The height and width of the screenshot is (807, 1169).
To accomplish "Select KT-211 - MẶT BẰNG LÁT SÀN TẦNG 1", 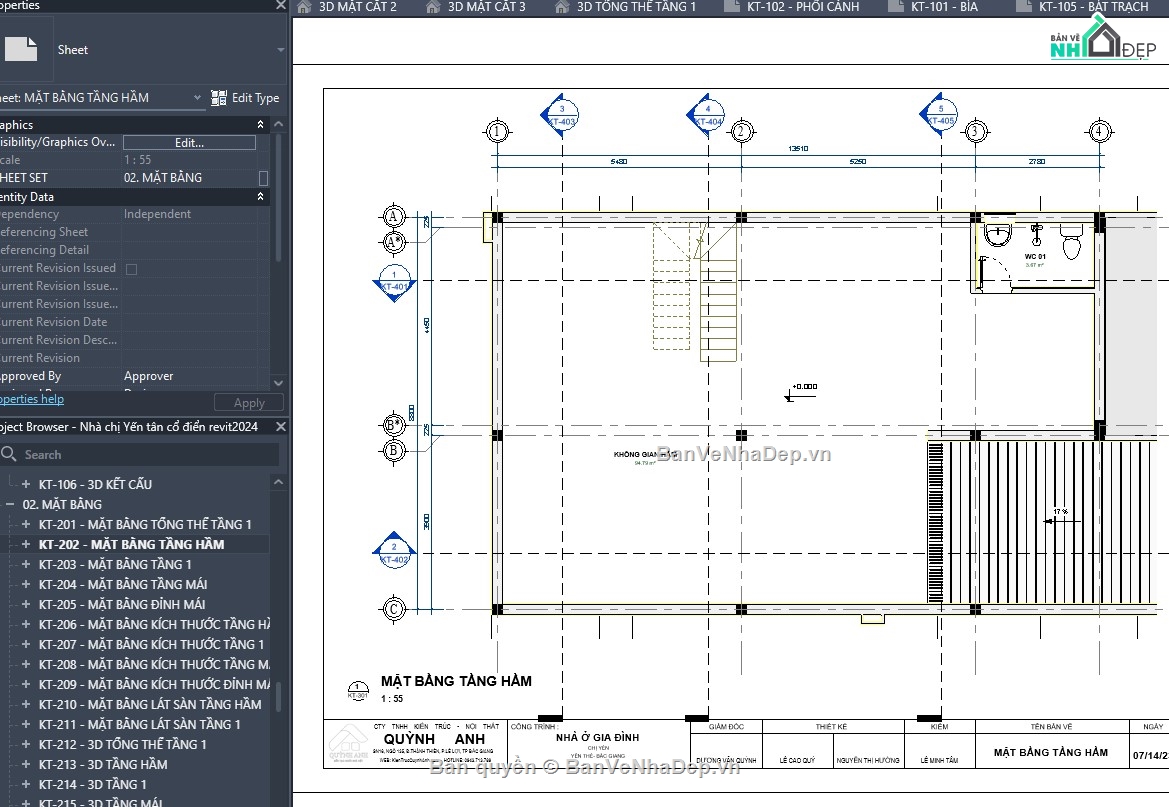I will click(x=139, y=724).
